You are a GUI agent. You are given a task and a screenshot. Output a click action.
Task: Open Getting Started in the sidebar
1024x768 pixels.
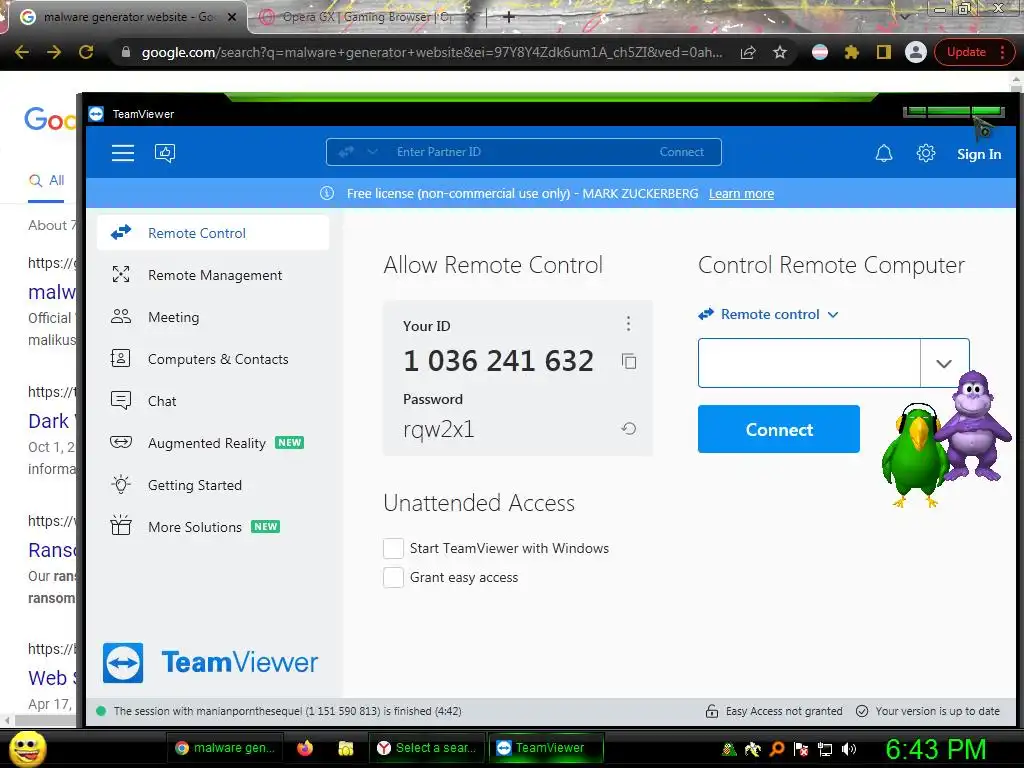[x=213, y=485]
